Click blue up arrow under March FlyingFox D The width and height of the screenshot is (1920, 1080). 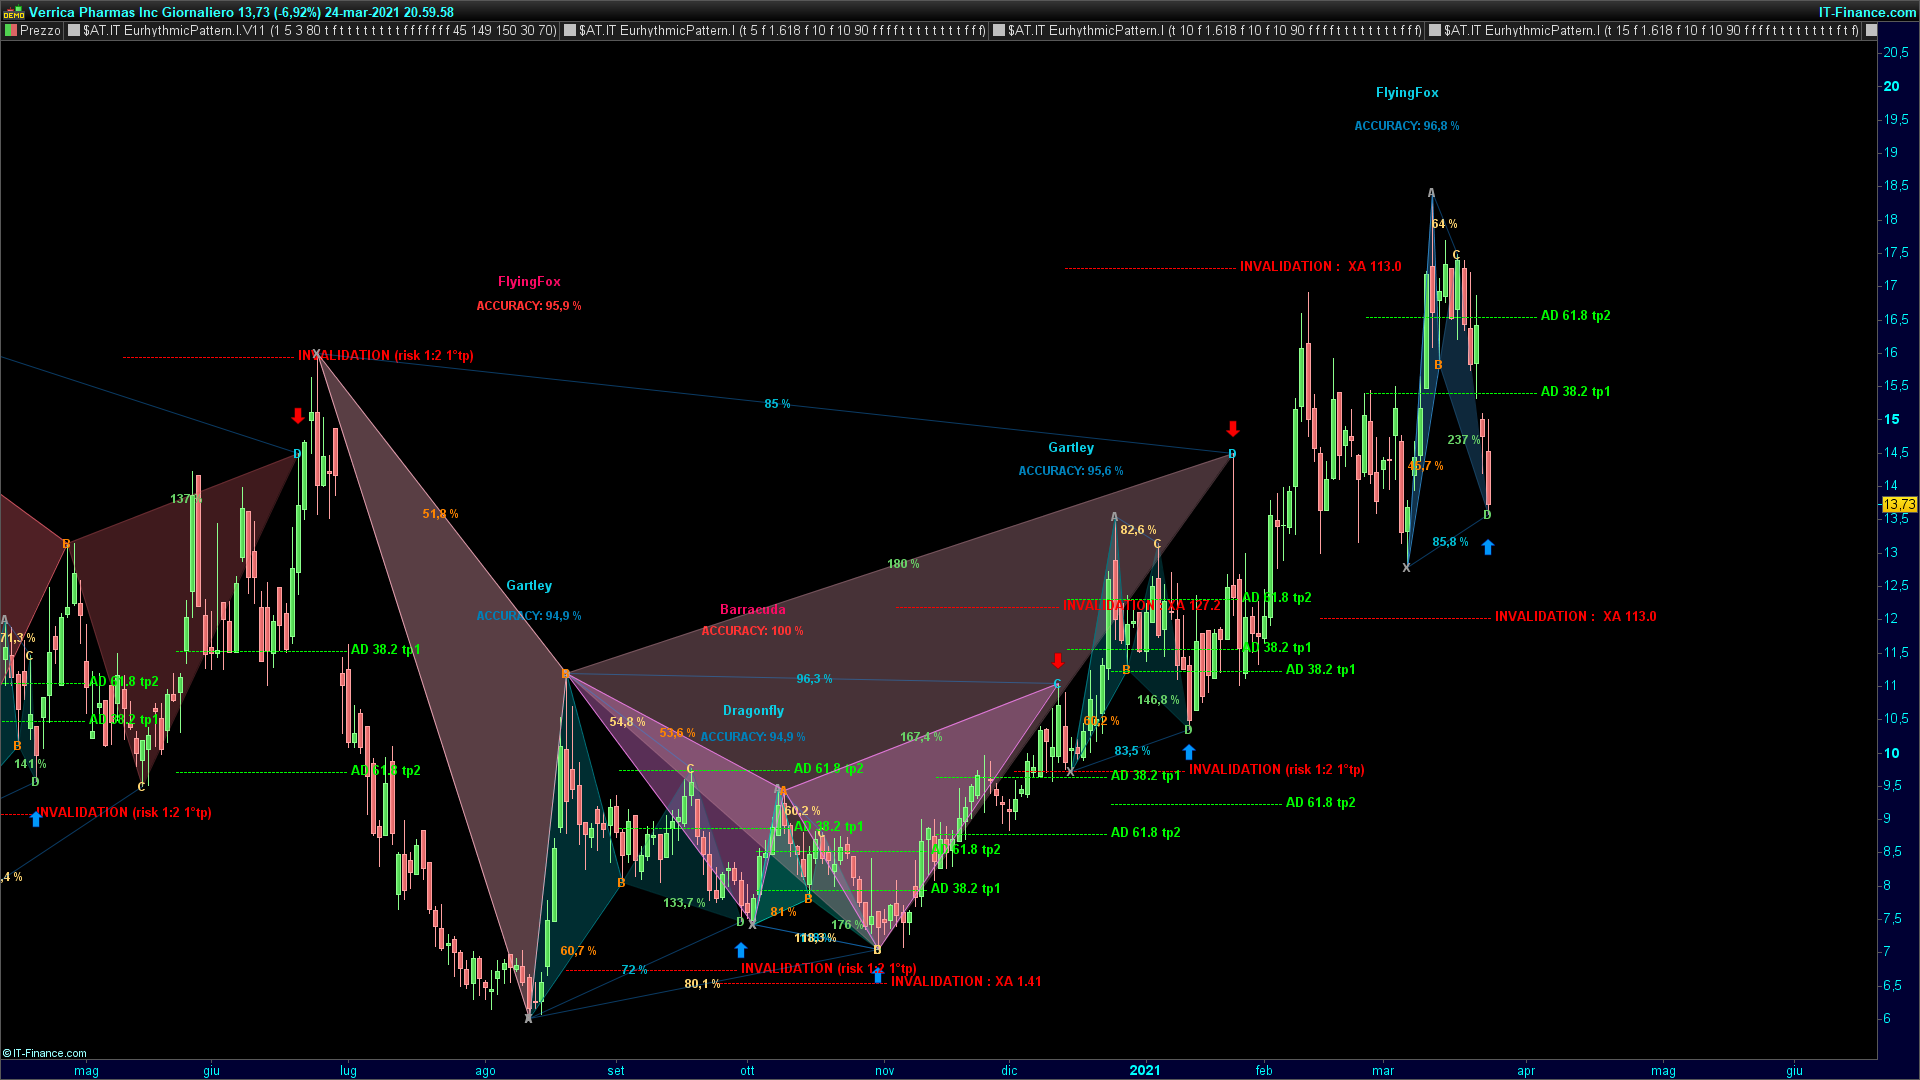tap(1487, 547)
